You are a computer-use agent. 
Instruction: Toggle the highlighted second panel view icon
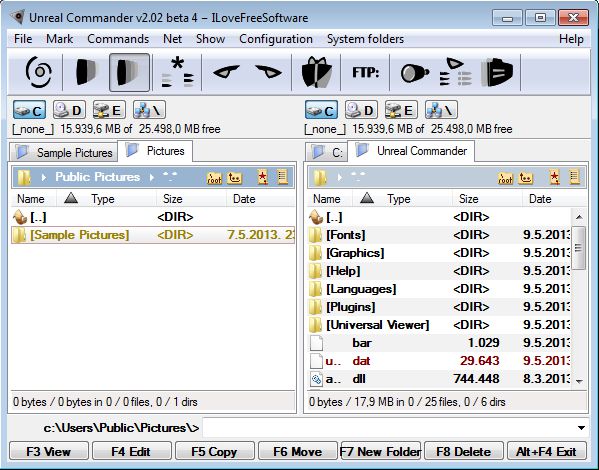coord(129,72)
